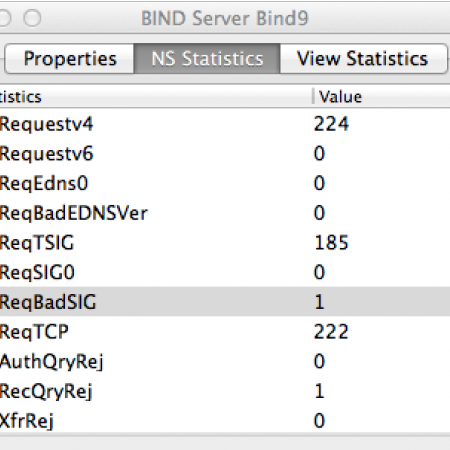The height and width of the screenshot is (450, 450).
Task: Sort by the Value column header
Action: coord(382,97)
